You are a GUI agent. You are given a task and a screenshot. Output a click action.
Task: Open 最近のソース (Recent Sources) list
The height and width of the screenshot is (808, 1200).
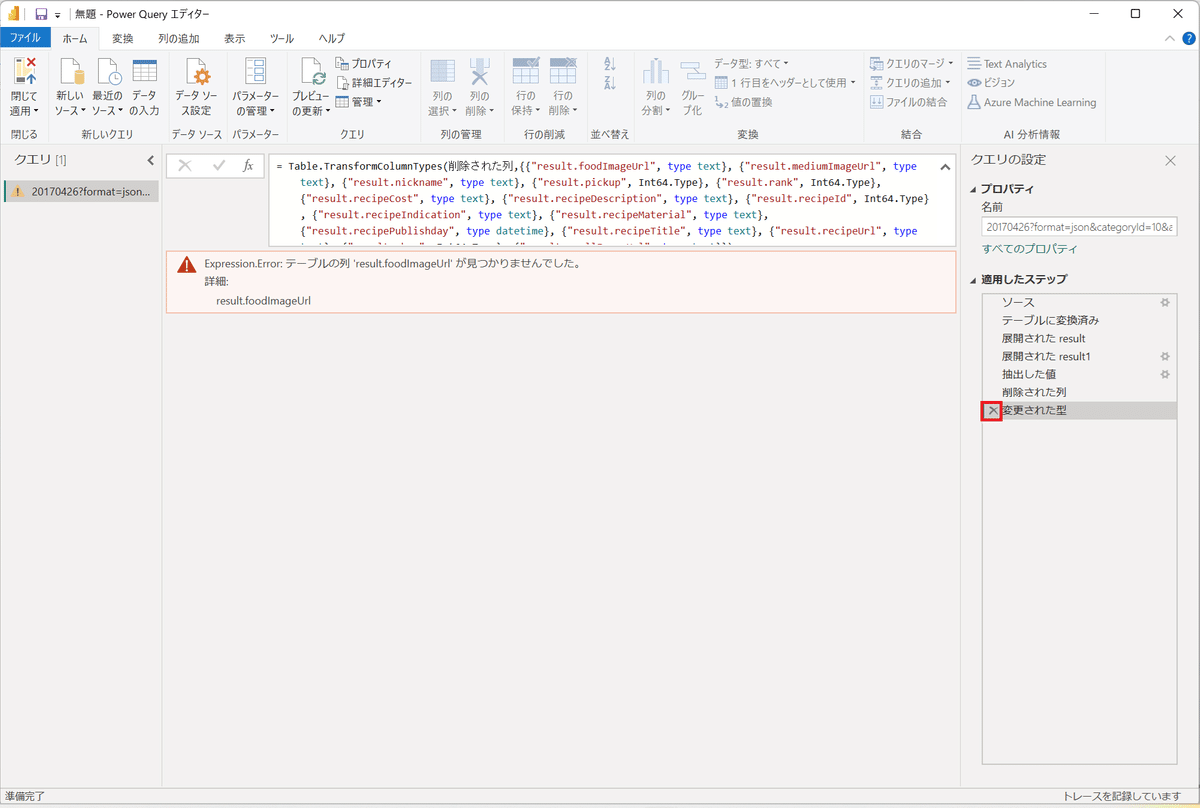(108, 88)
